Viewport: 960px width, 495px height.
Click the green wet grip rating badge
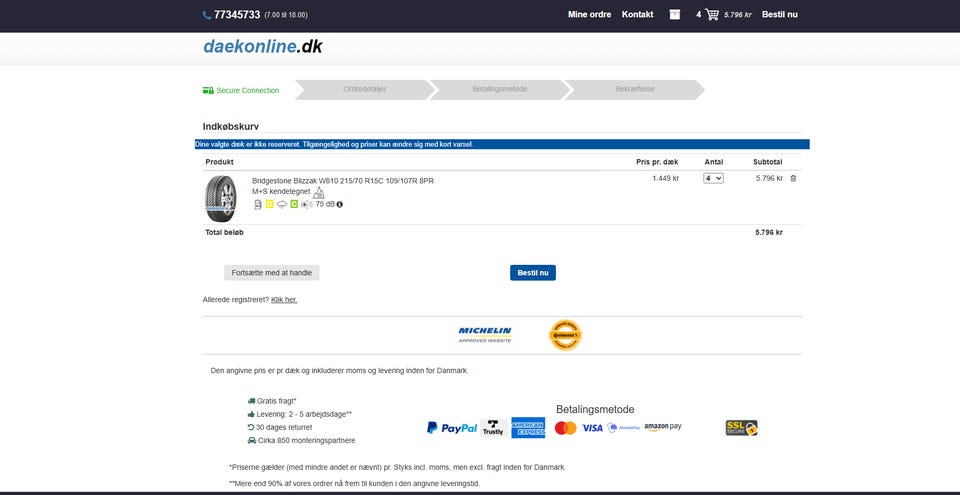294,205
